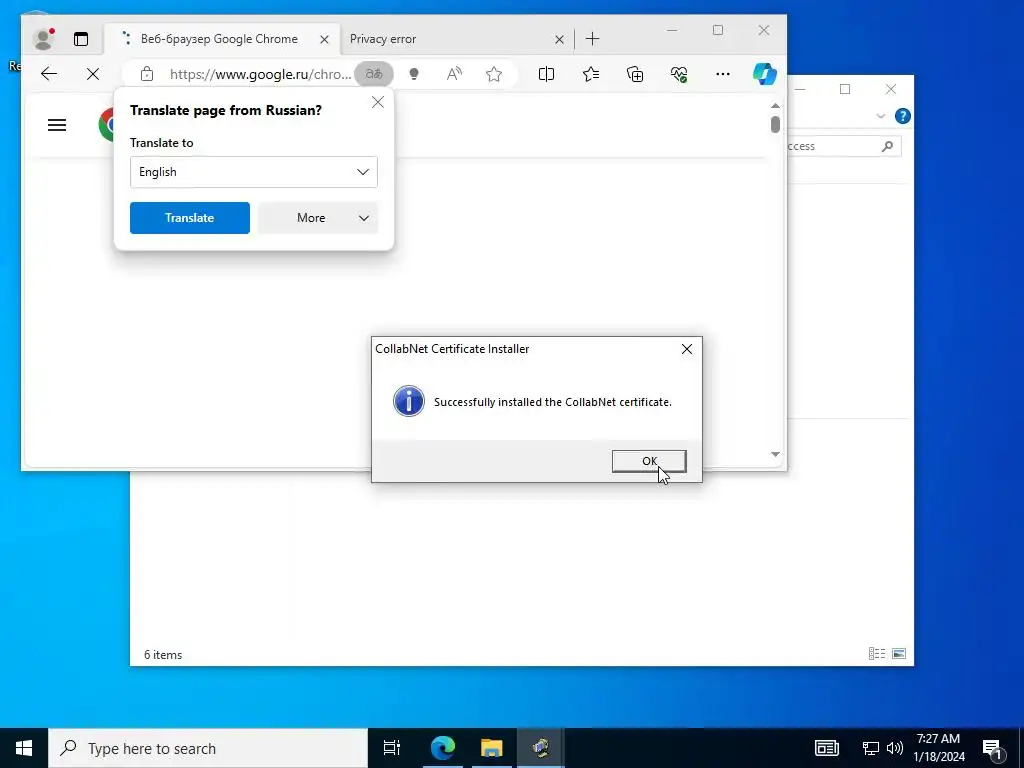Open Task View on the taskbar
1024x768 pixels.
coord(392,748)
